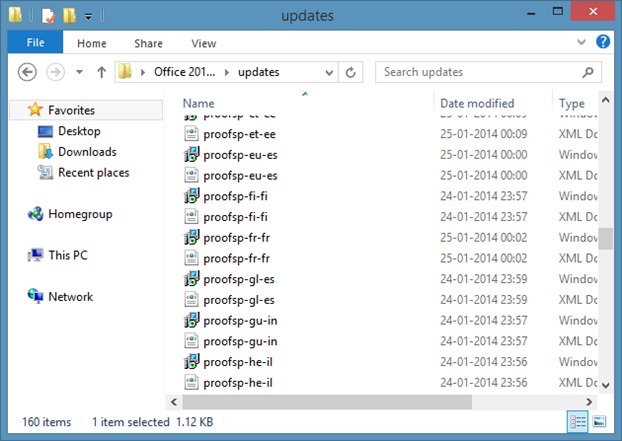Click the address bar folder icon
This screenshot has width=622, height=441.
point(125,72)
